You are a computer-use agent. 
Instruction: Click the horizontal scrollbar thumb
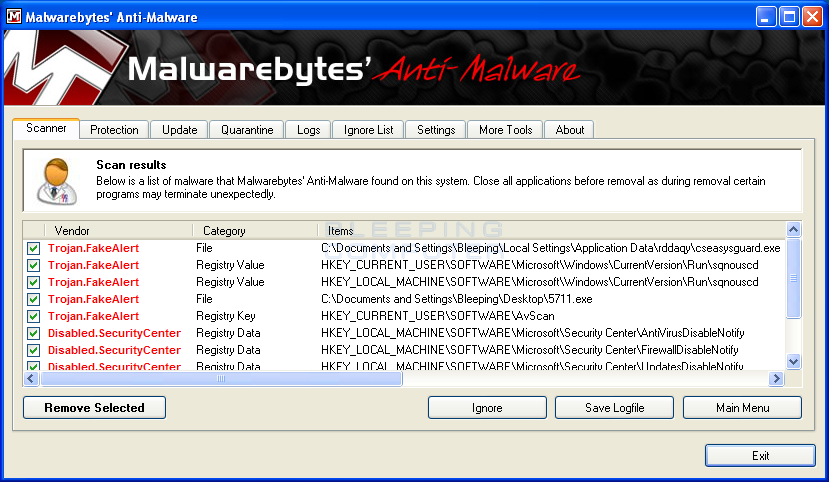(220, 379)
